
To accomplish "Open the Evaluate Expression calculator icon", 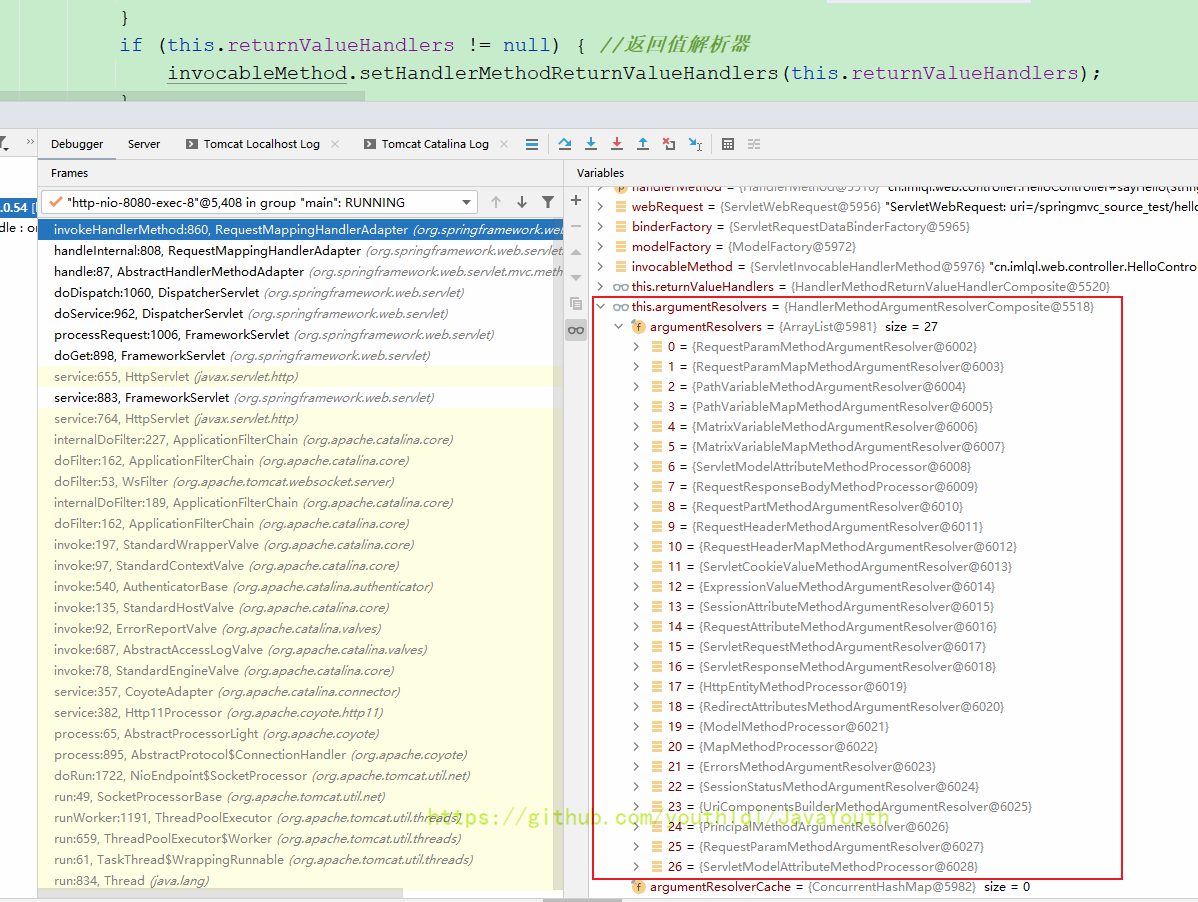I will click(728, 144).
